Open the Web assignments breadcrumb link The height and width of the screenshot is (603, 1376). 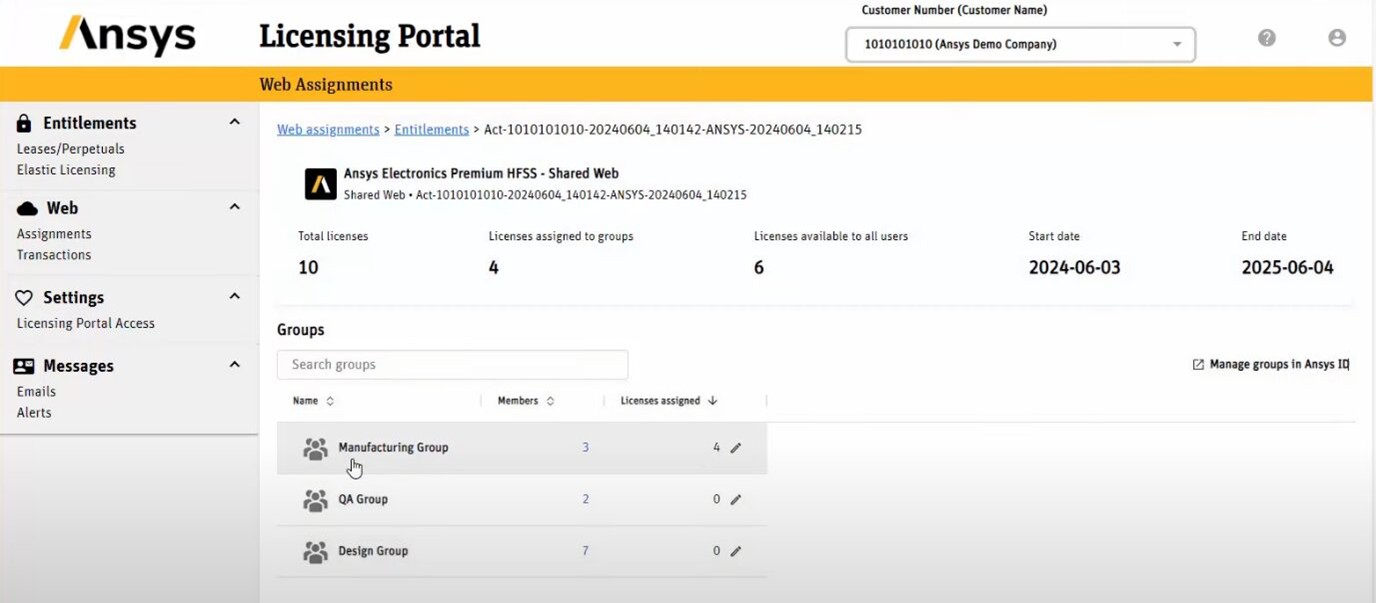328,129
